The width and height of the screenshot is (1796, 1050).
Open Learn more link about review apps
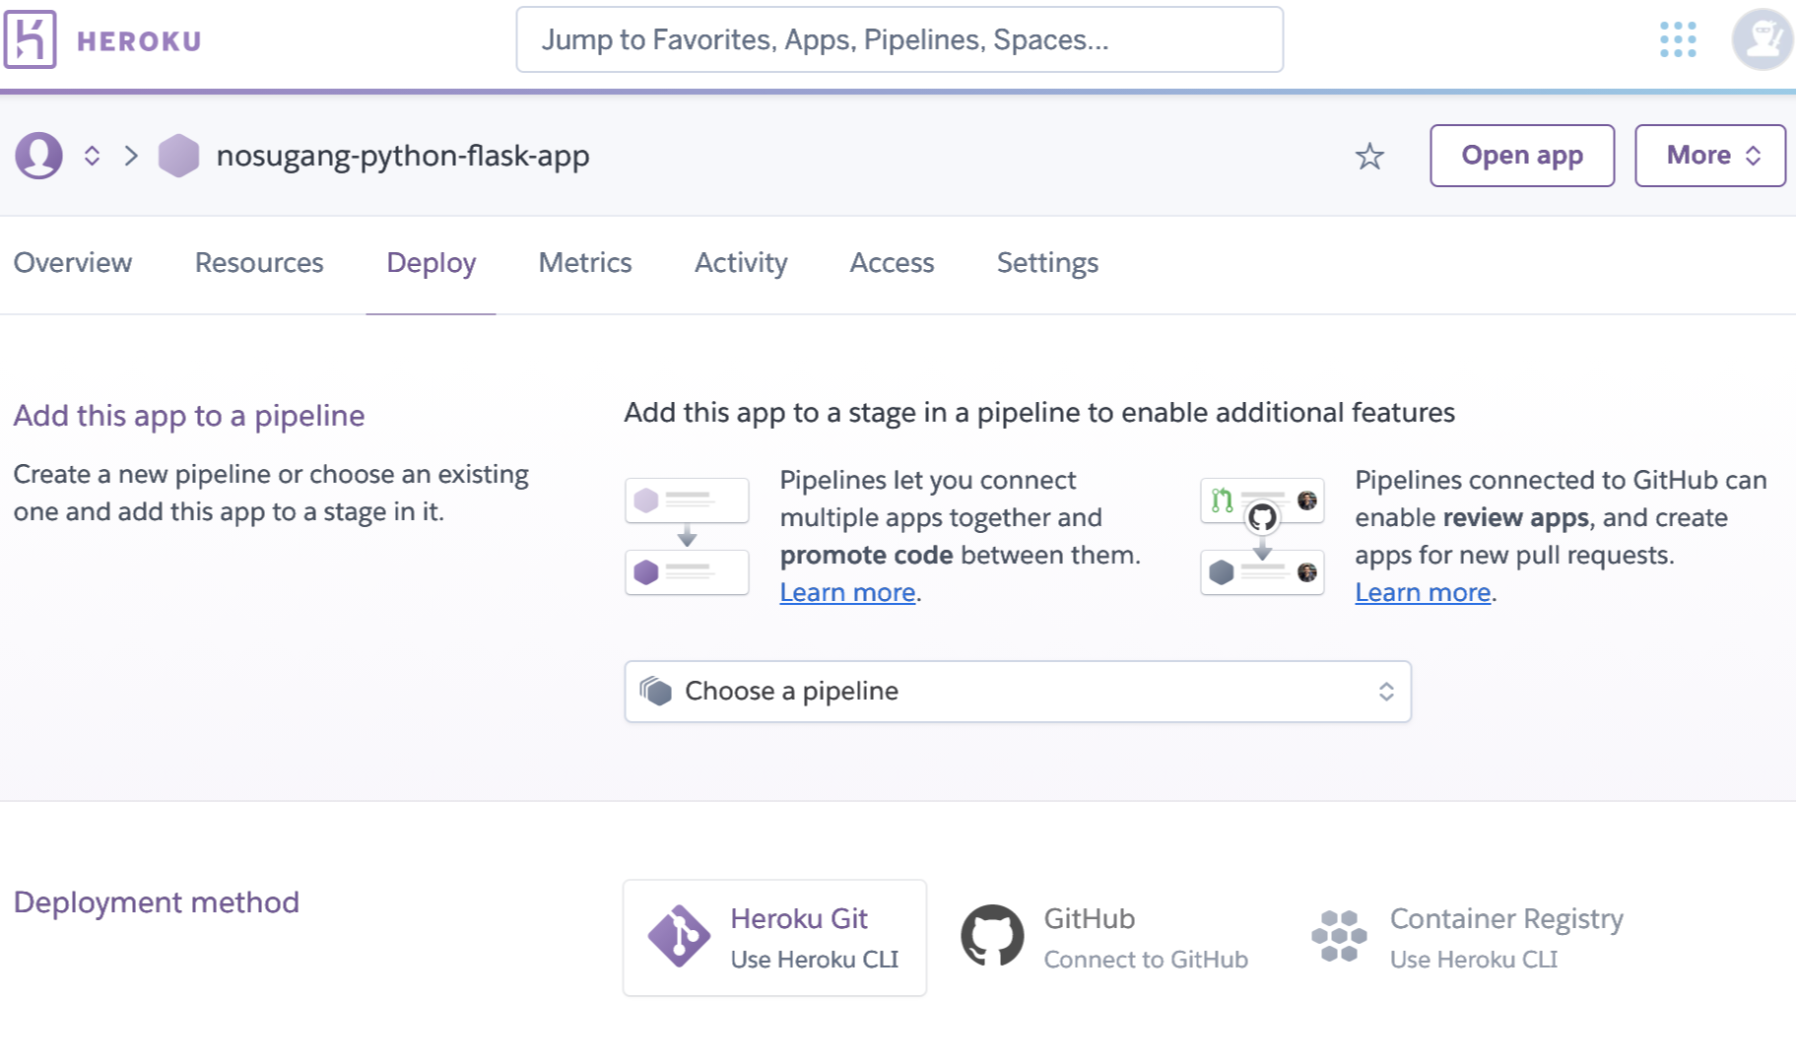(1423, 592)
